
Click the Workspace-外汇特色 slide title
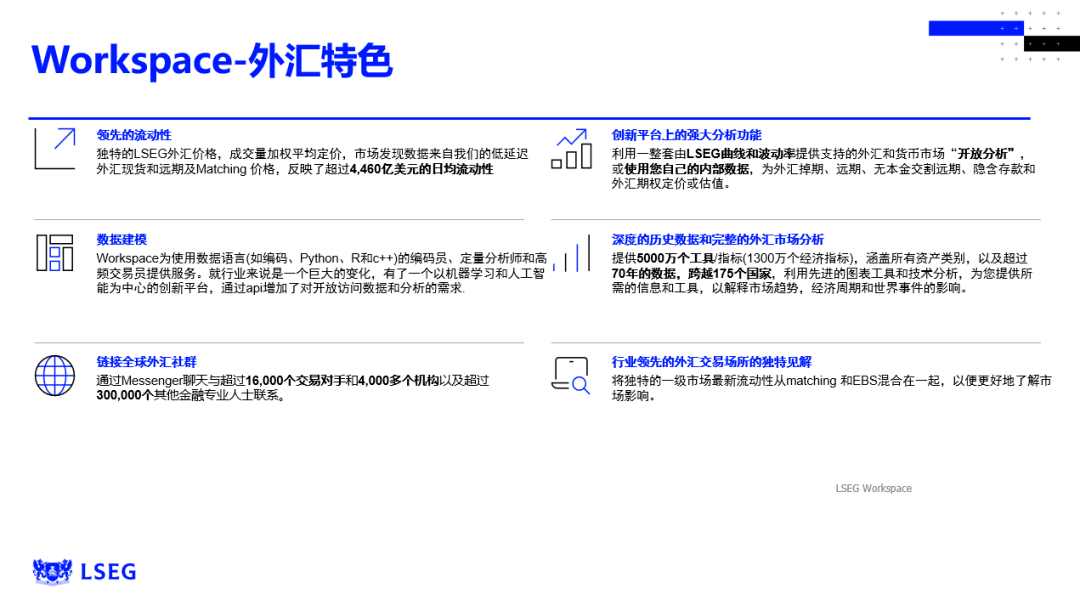coord(215,60)
